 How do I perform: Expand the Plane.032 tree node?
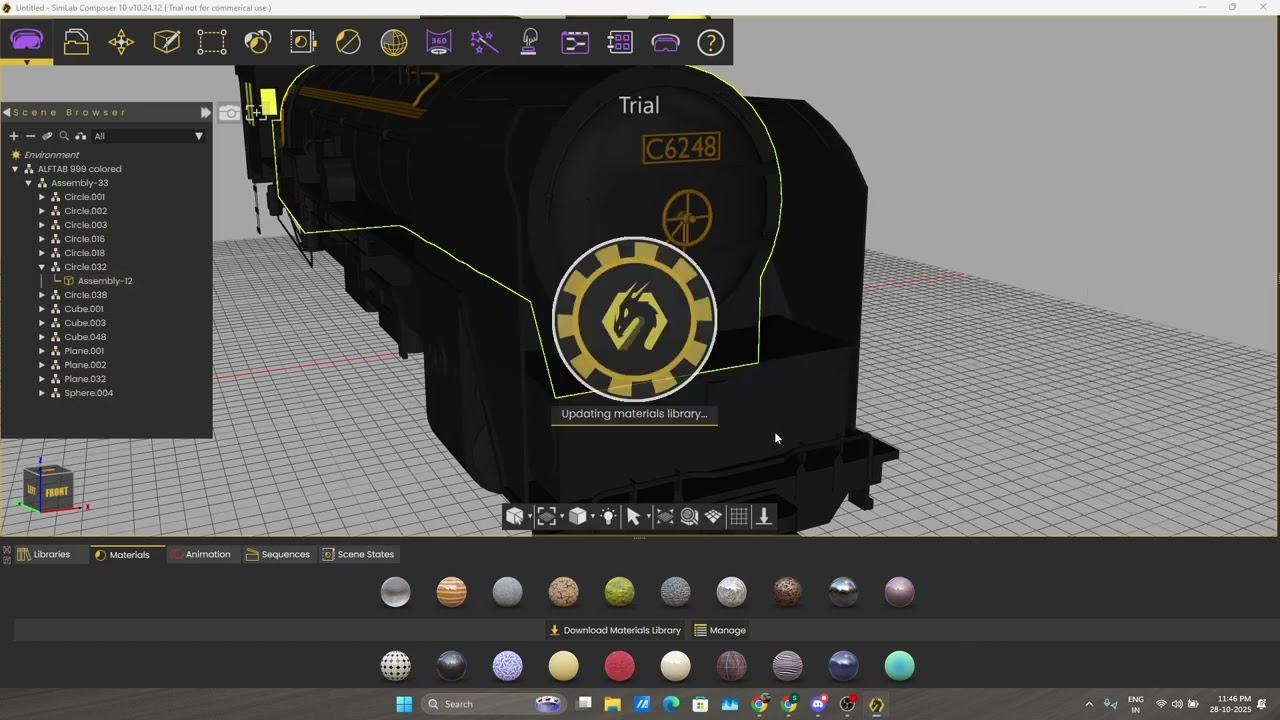[42, 379]
